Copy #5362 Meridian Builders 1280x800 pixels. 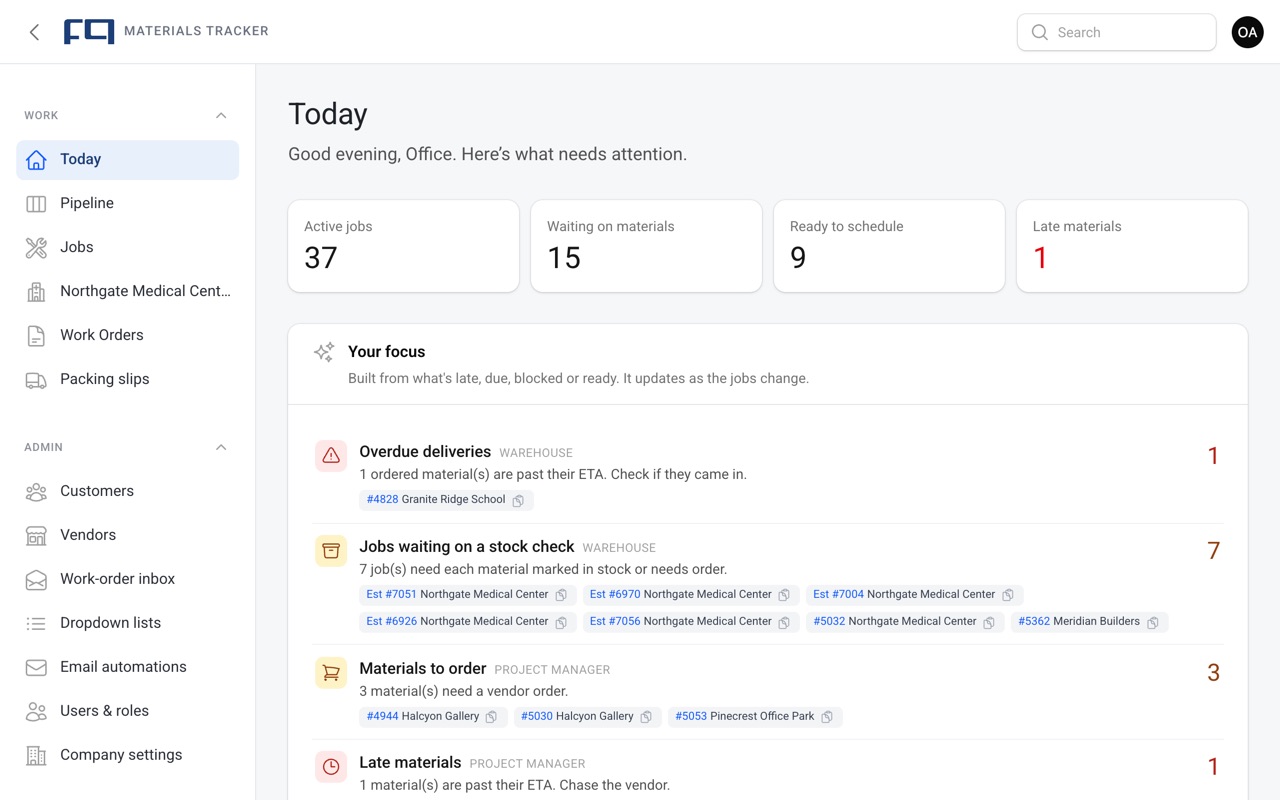(1153, 623)
